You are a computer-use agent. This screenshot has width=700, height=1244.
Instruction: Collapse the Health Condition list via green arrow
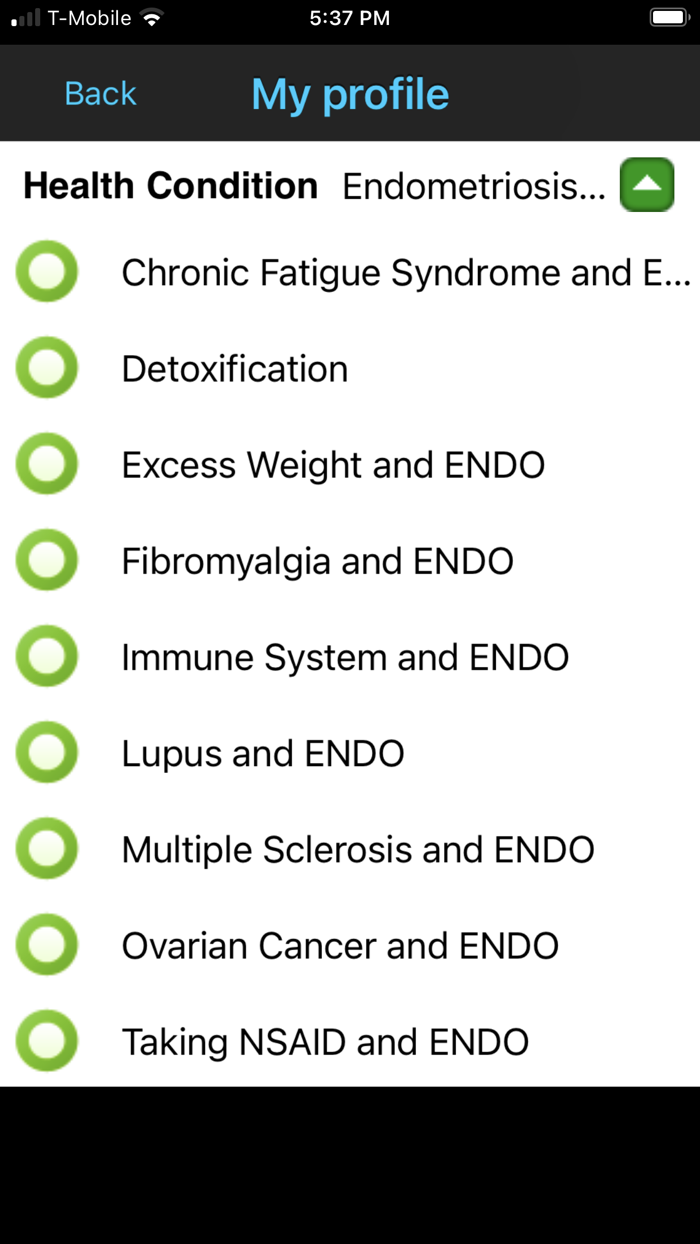click(646, 185)
